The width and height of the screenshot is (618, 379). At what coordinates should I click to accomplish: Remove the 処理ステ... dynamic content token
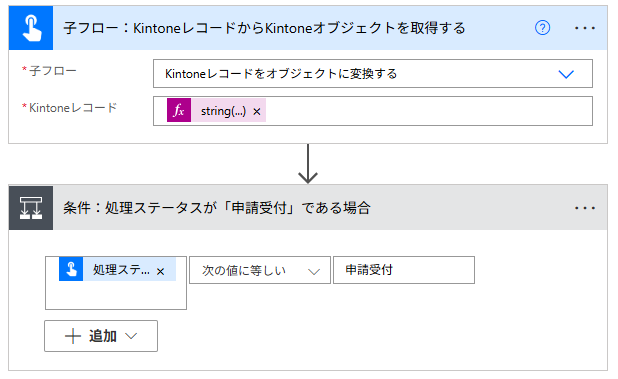(160, 271)
